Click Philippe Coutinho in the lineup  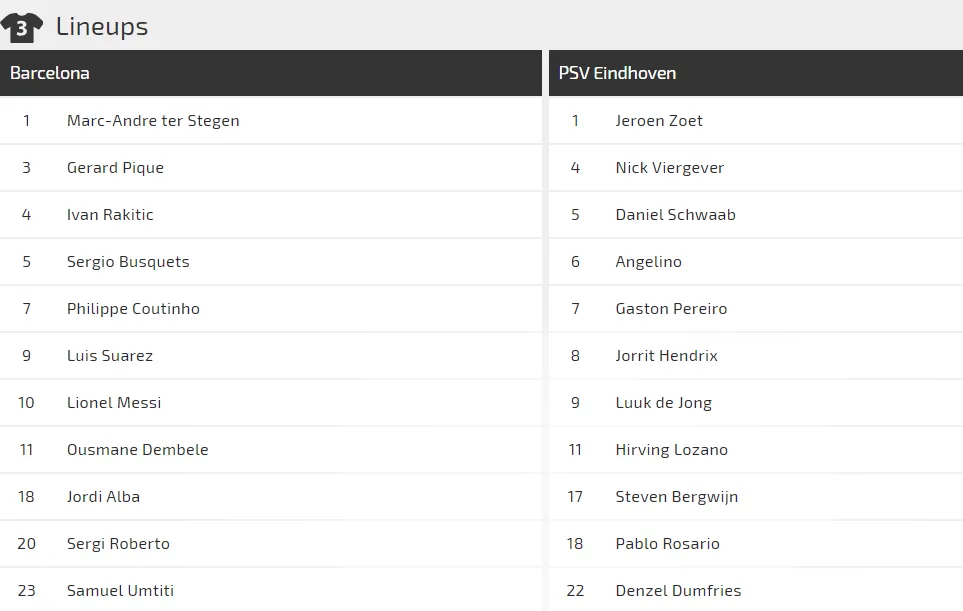[133, 309]
